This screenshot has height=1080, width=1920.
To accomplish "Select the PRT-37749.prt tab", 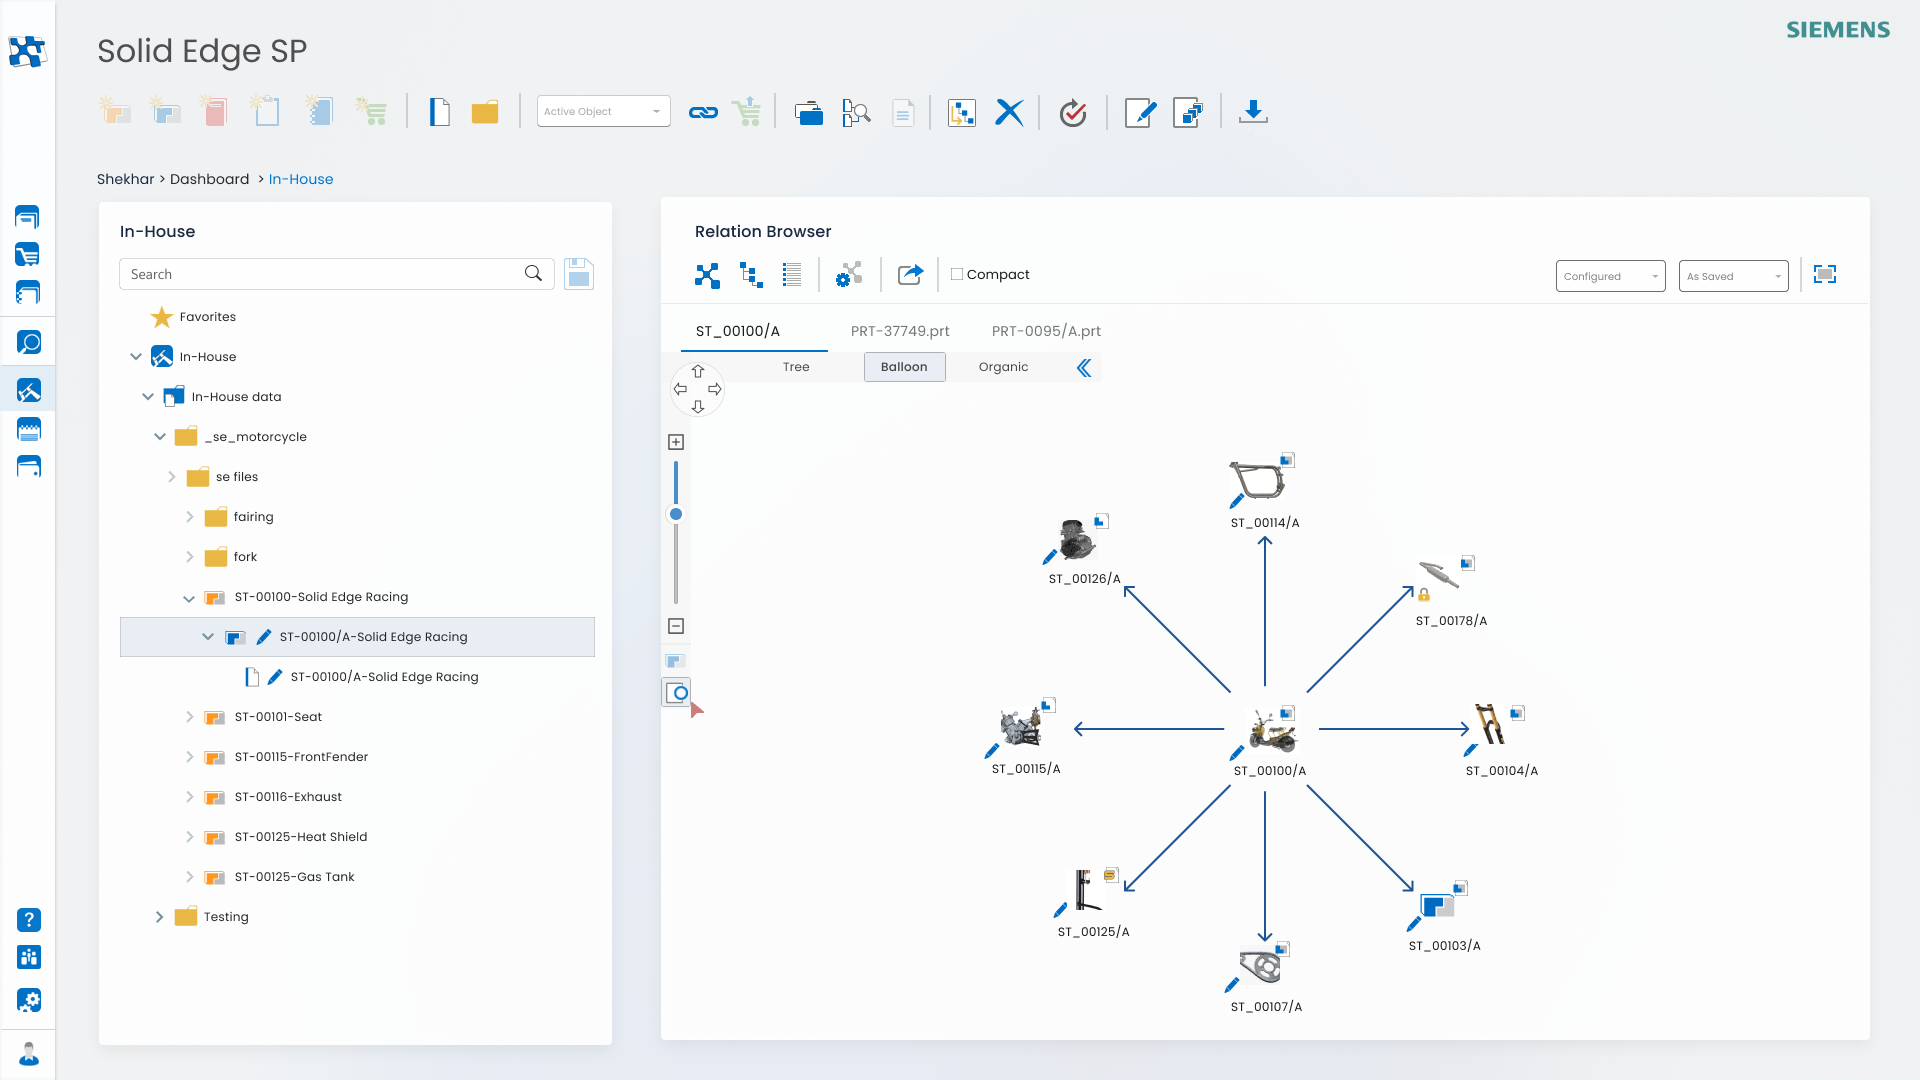I will (900, 331).
